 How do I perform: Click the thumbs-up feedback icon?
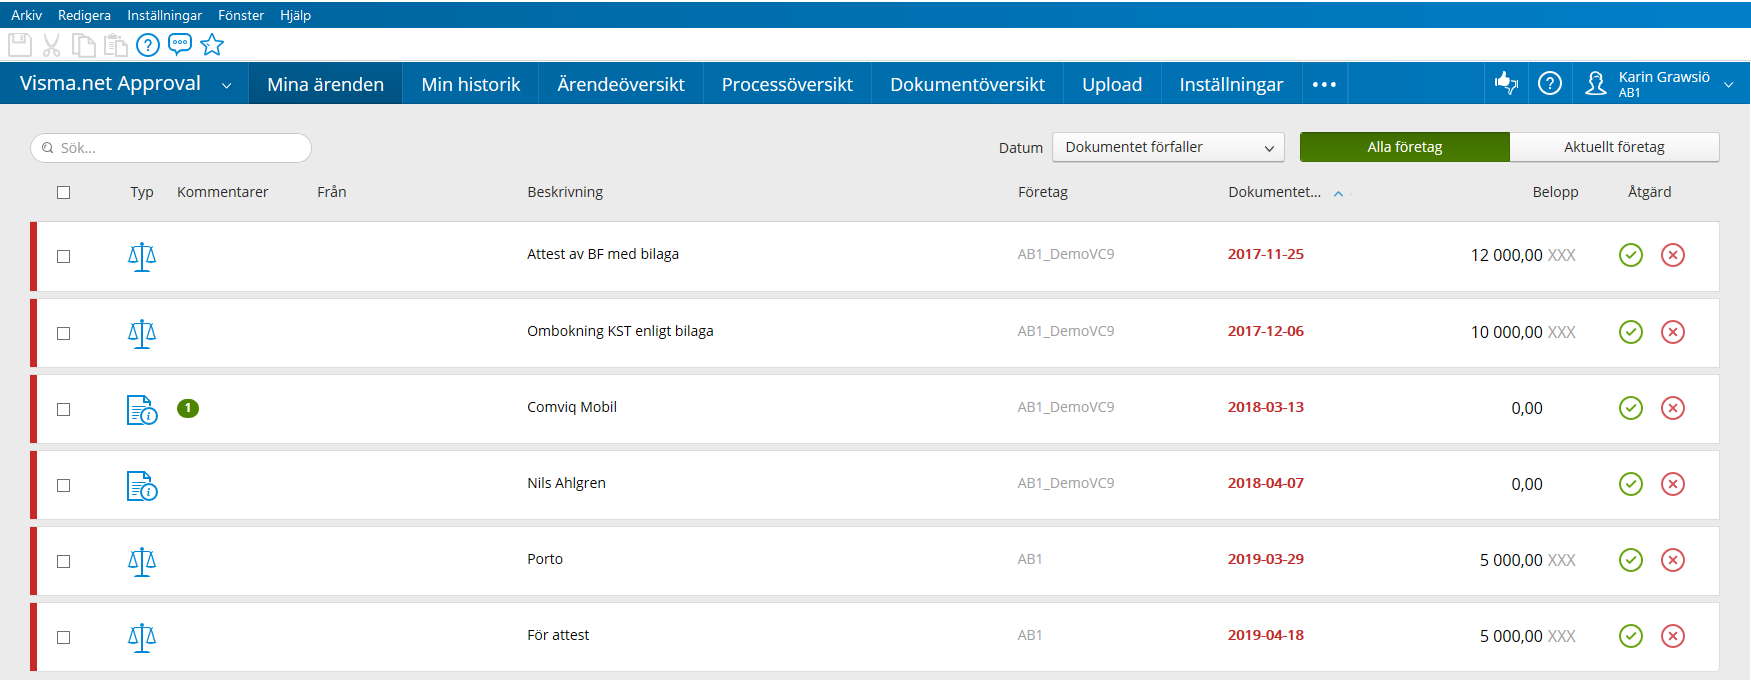(1506, 83)
